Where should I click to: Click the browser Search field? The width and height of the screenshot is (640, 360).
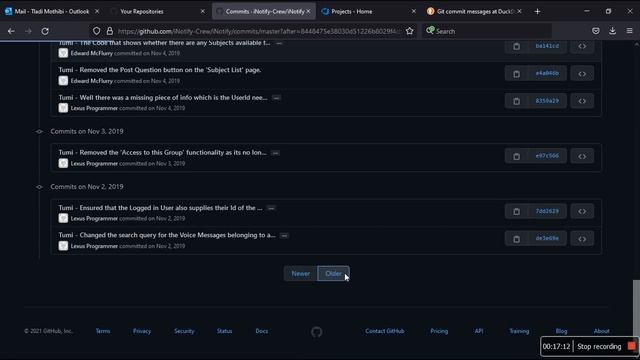click(488, 31)
